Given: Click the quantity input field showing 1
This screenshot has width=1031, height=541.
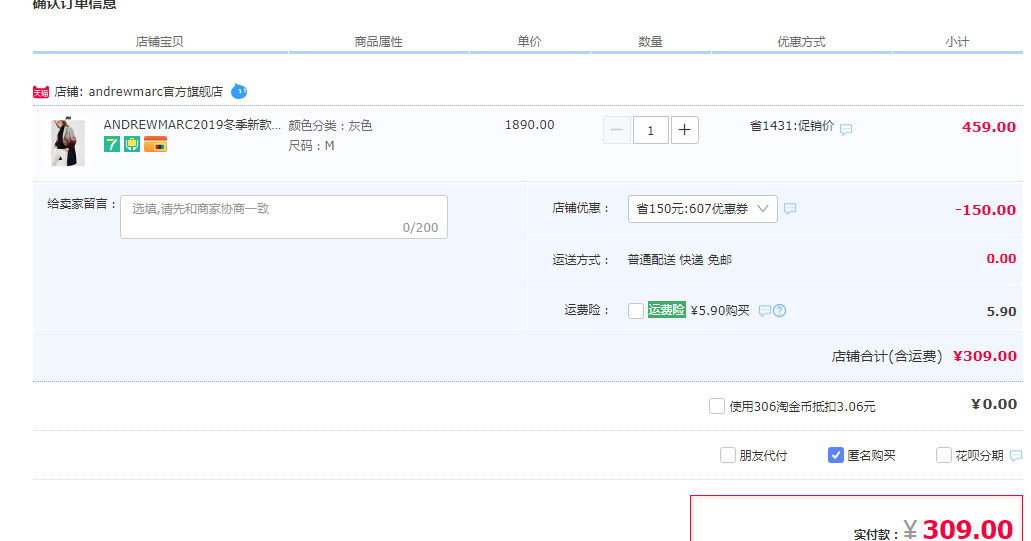Looking at the screenshot, I should coord(651,130).
